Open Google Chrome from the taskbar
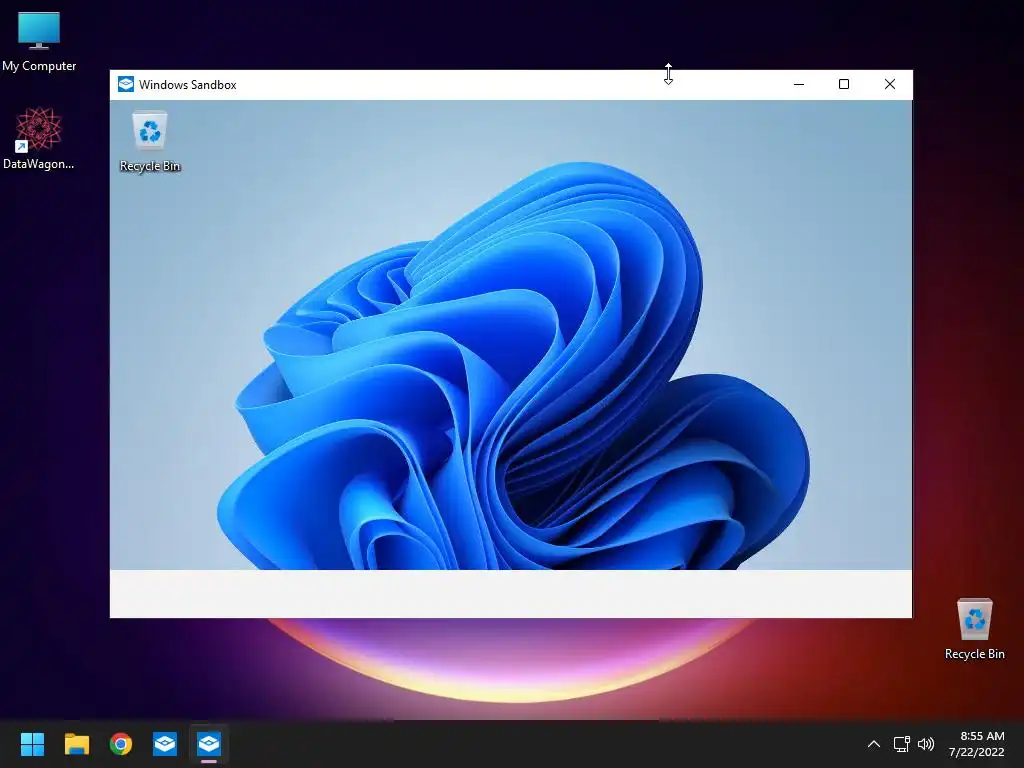 tap(121, 744)
